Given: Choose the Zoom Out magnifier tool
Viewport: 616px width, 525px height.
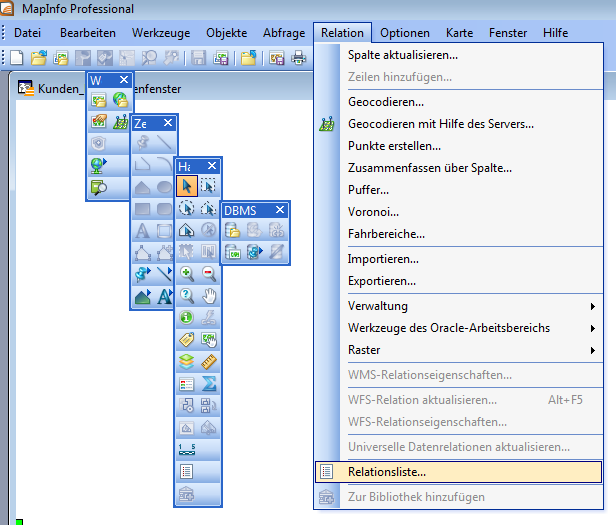Looking at the screenshot, I should [x=209, y=274].
